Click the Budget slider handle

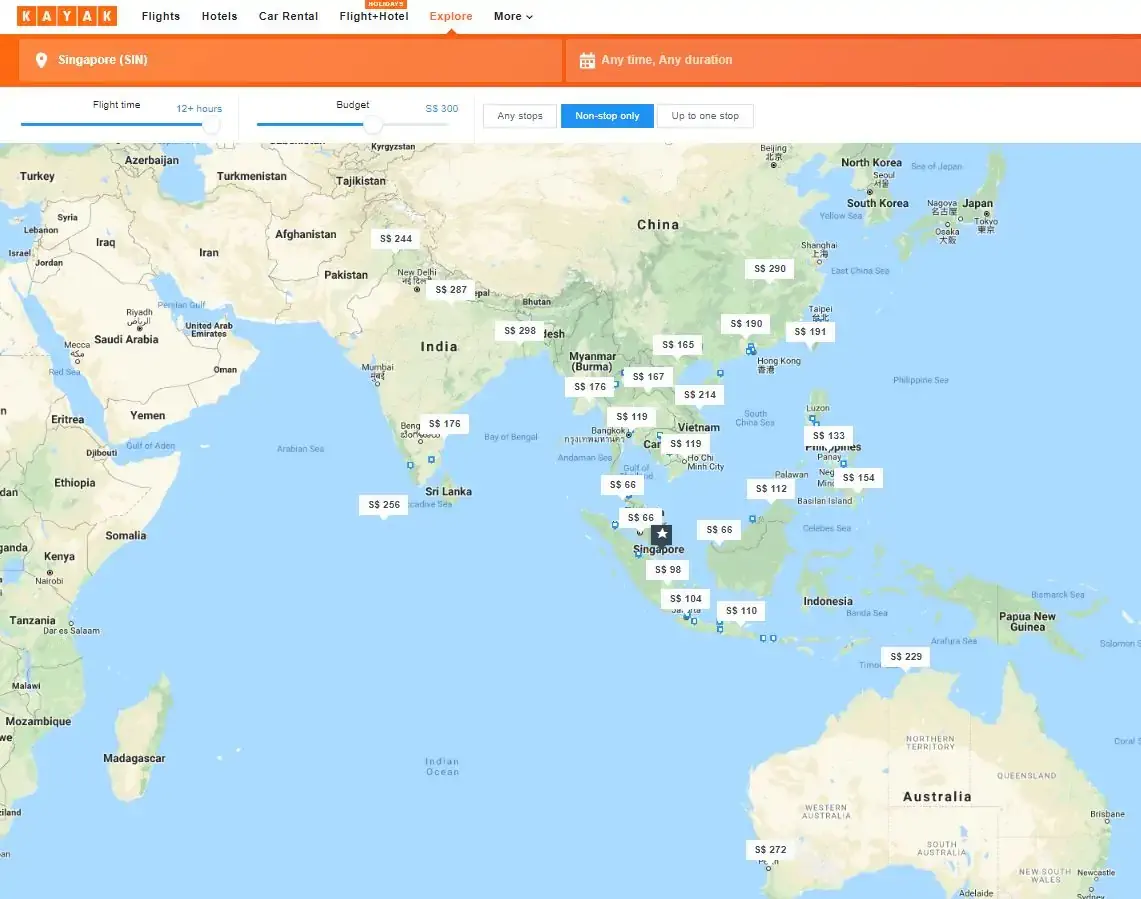373,124
